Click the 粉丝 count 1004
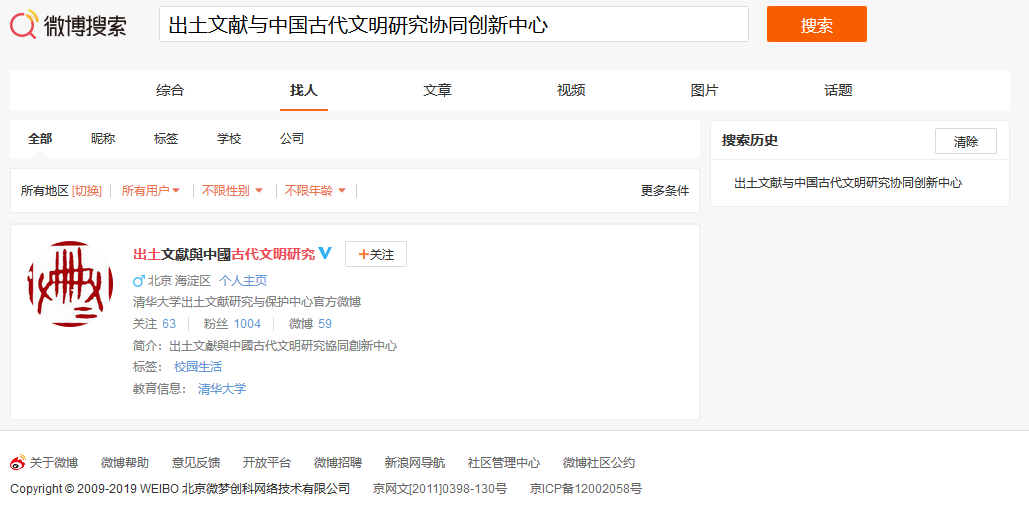The width and height of the screenshot is (1029, 513). [x=247, y=323]
